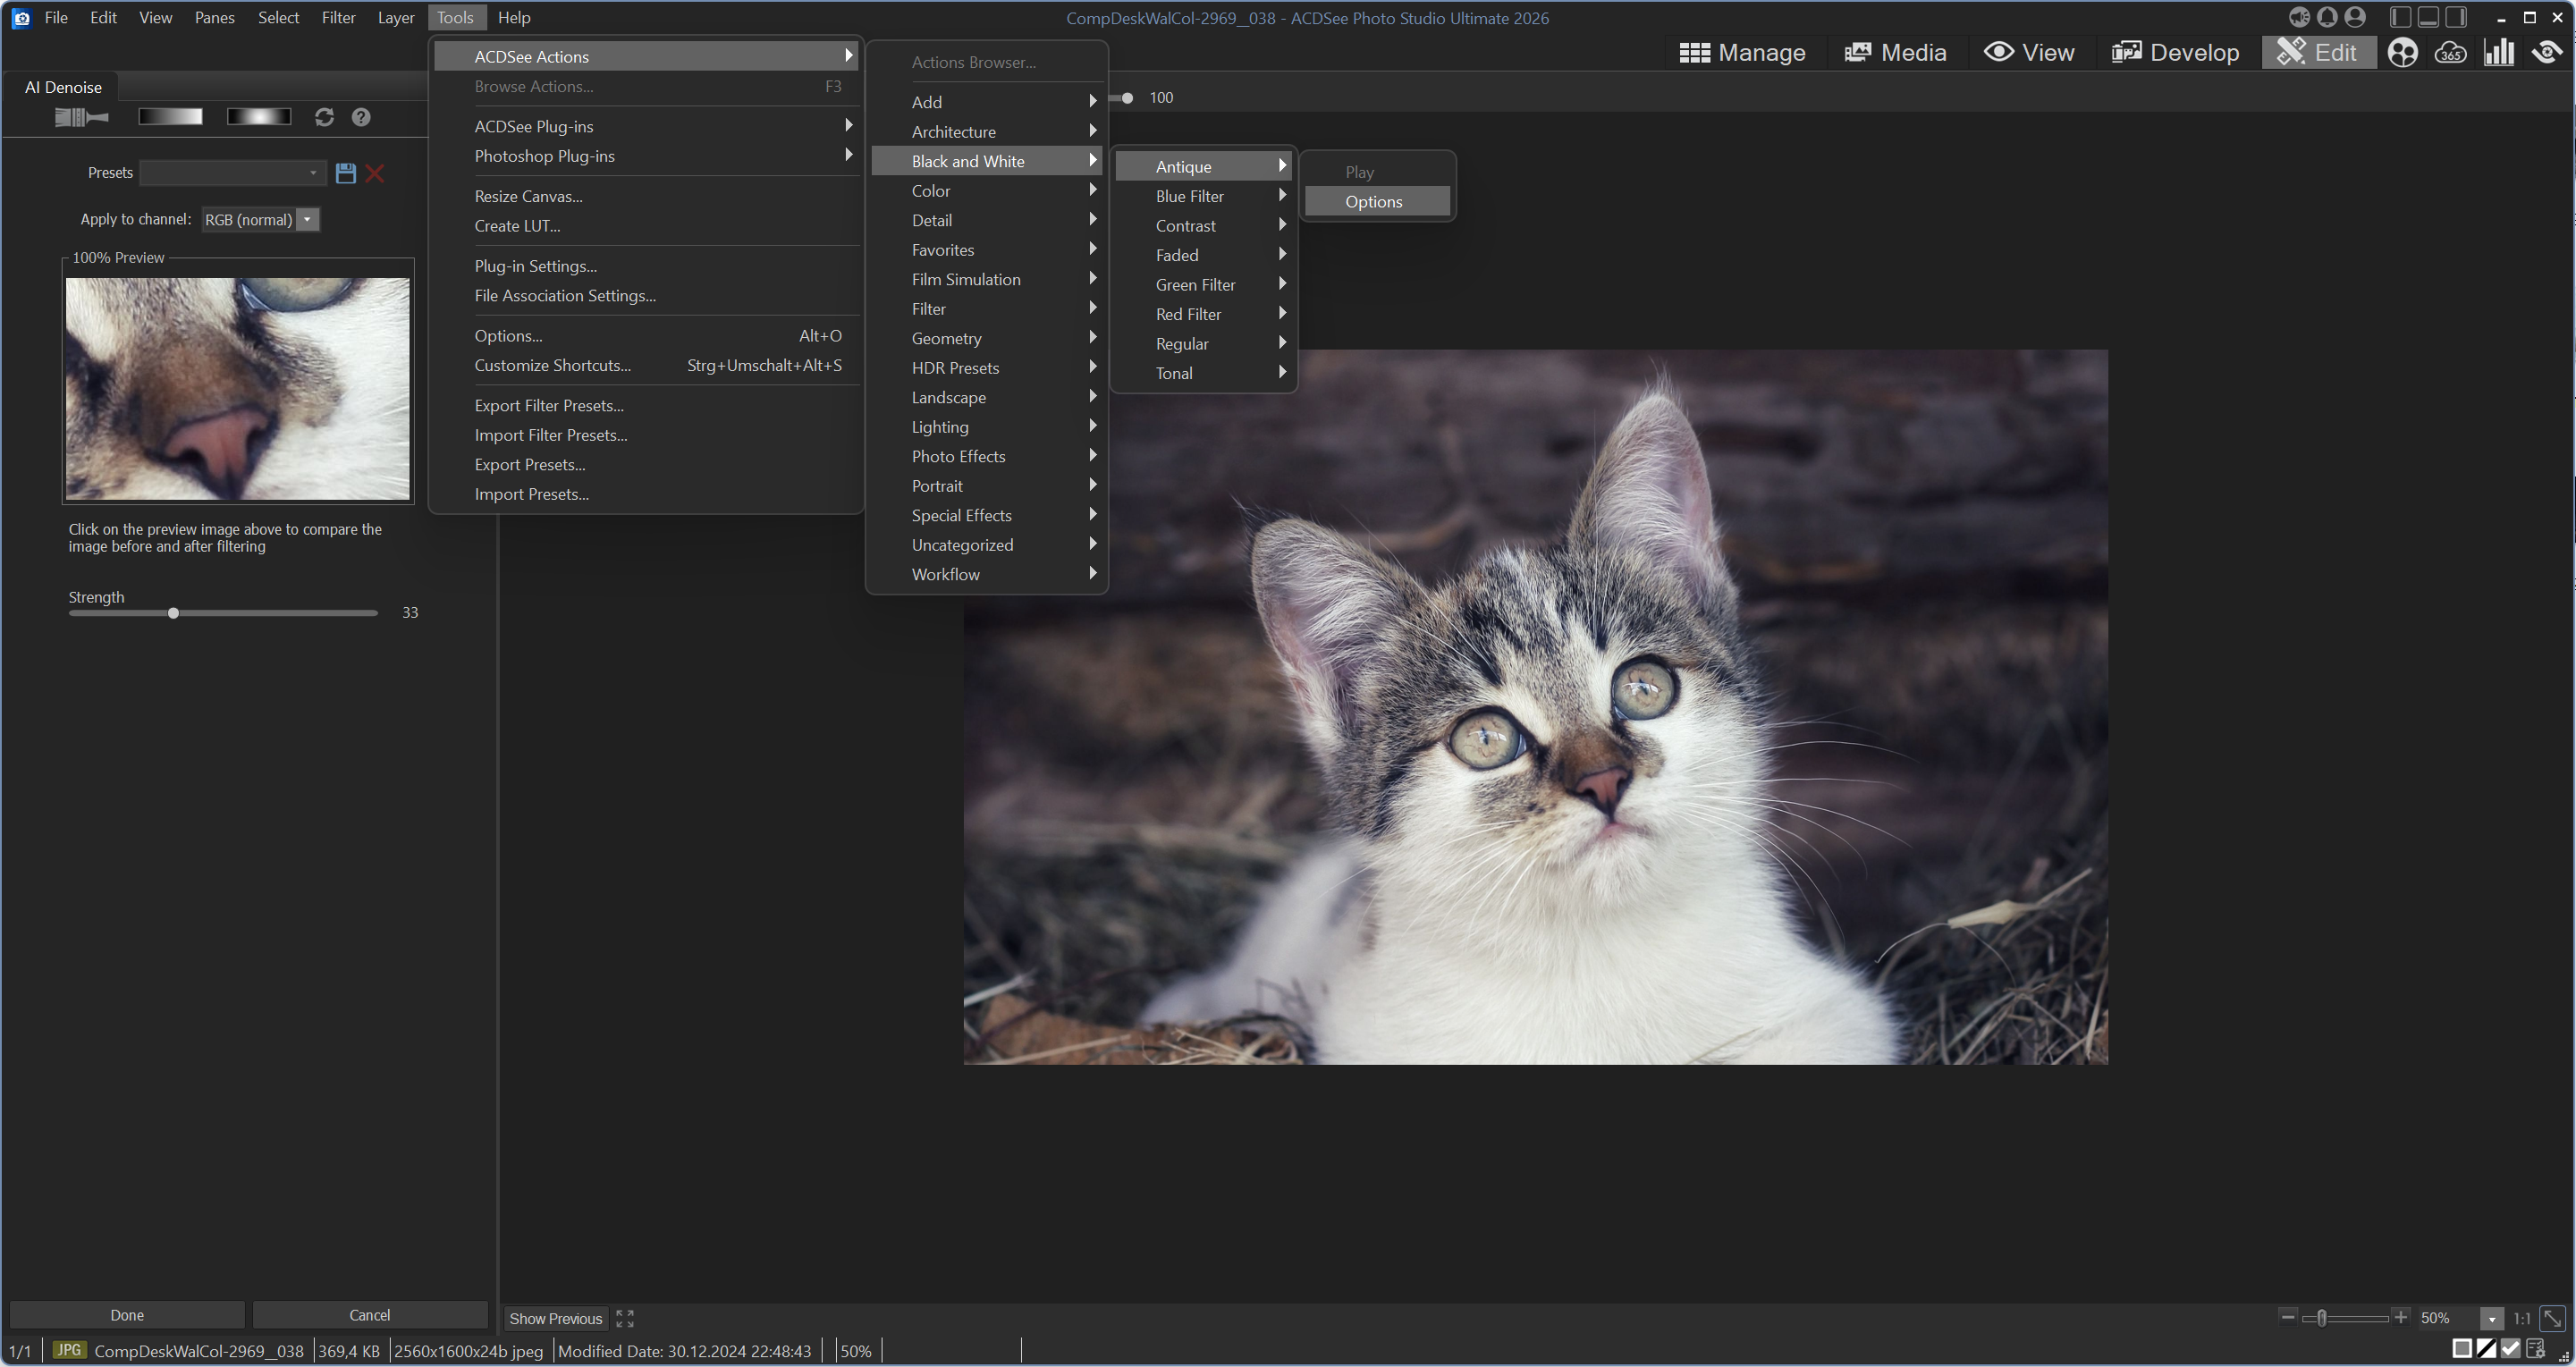
Task: Open the SeeDrive eye icon
Action: (2546, 52)
